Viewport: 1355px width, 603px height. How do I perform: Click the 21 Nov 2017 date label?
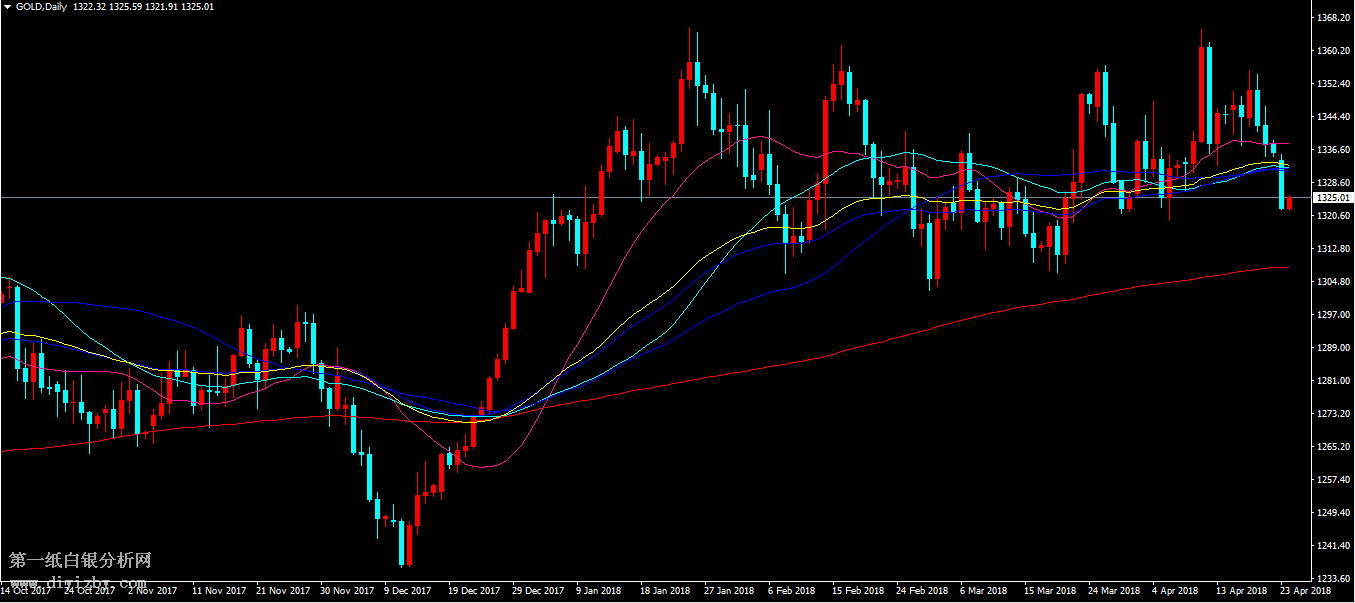tap(283, 591)
